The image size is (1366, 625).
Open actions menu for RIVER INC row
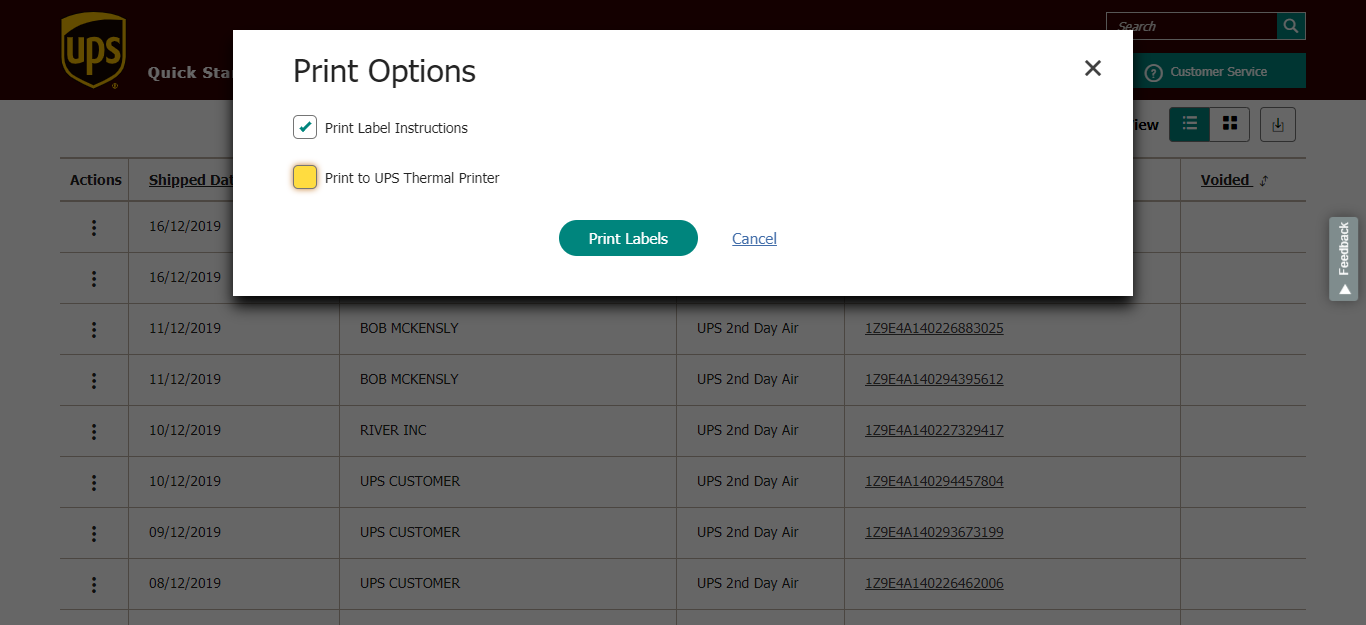[94, 431]
